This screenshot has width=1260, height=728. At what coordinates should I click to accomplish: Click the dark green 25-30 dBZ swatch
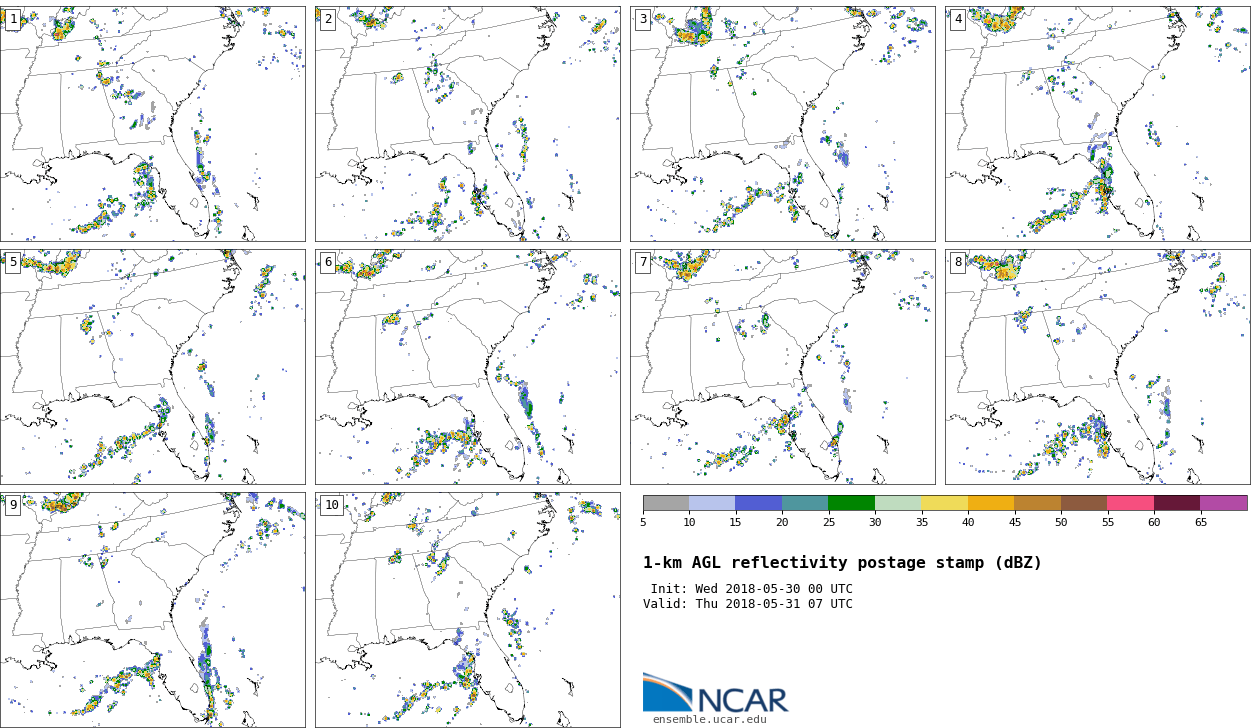[x=852, y=503]
